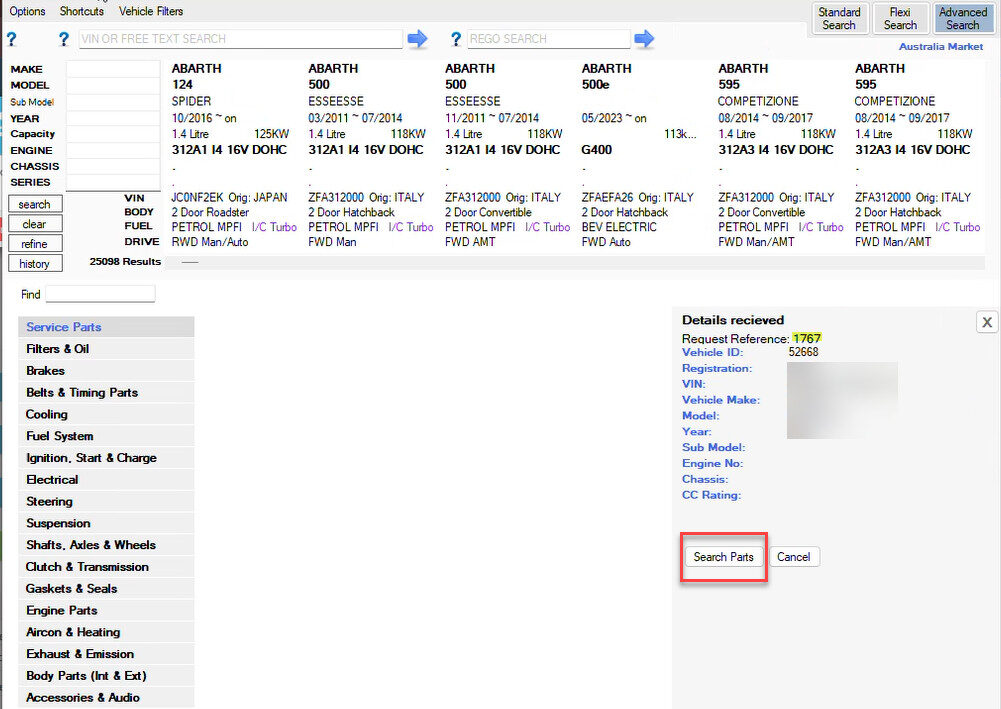Image resolution: width=1001 pixels, height=709 pixels.
Task: Select Service Parts category
Action: pos(107,327)
